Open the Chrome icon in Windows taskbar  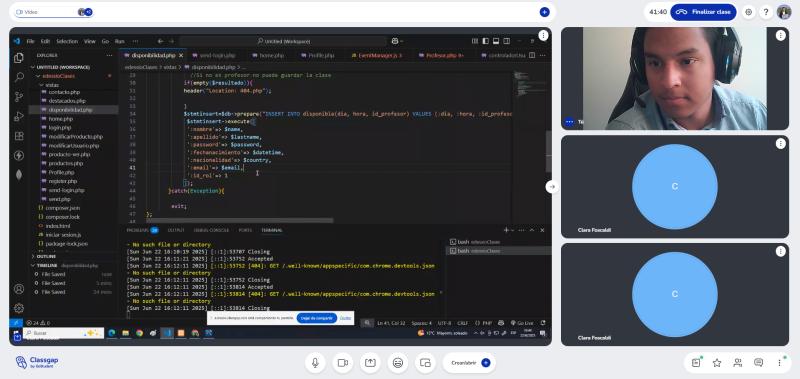pyautogui.click(x=139, y=333)
